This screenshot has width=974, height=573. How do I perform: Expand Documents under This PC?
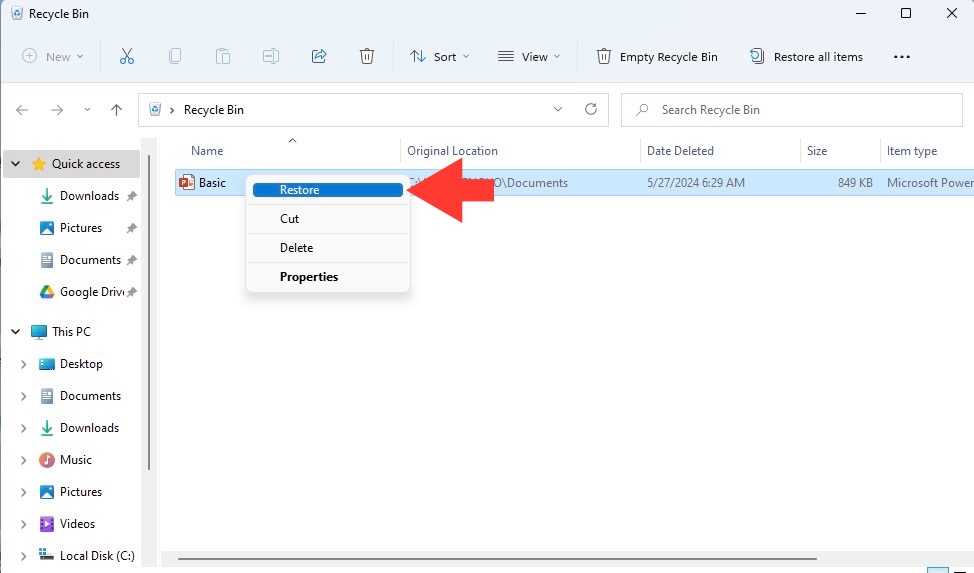24,396
